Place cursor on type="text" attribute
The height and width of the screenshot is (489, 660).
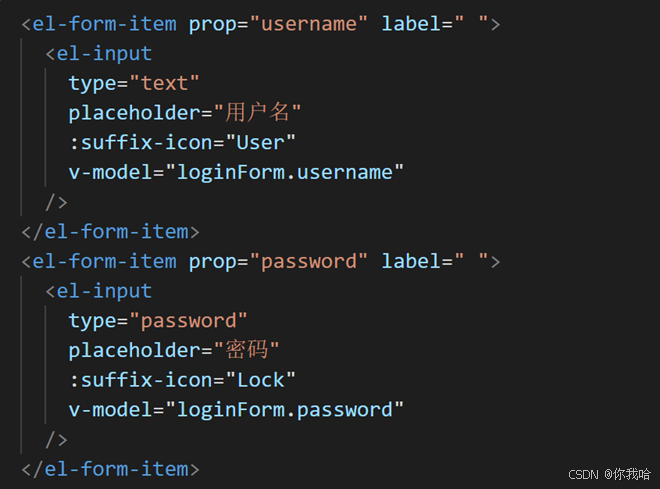coord(134,83)
